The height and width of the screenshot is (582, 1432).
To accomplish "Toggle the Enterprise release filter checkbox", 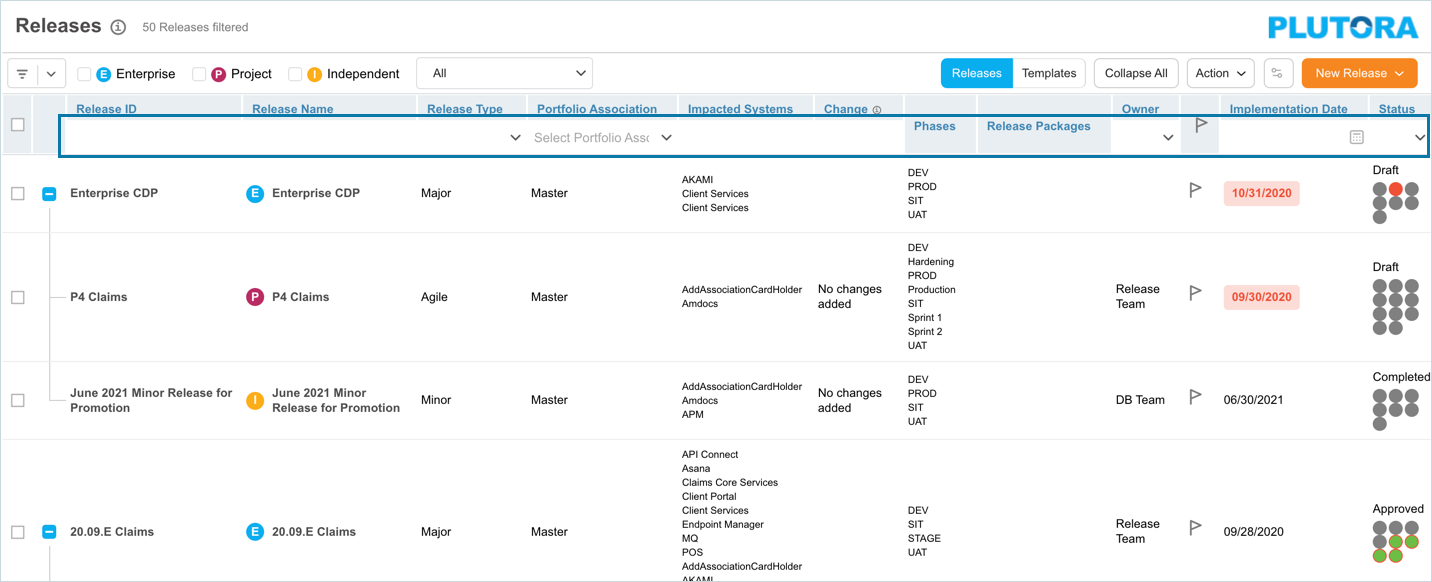I will click(84, 74).
